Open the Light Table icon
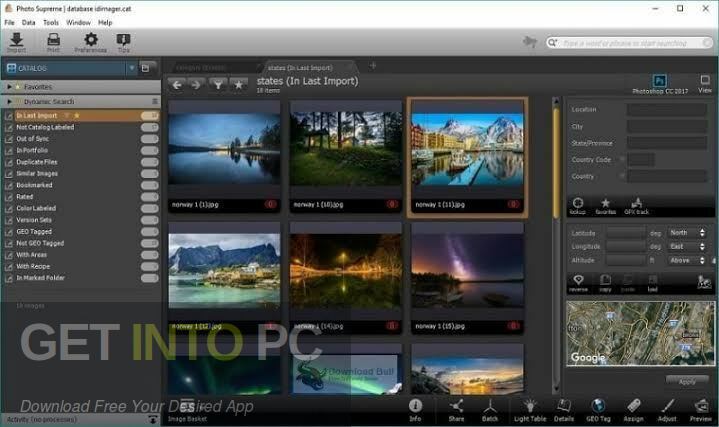The width and height of the screenshot is (719, 427). click(530, 410)
